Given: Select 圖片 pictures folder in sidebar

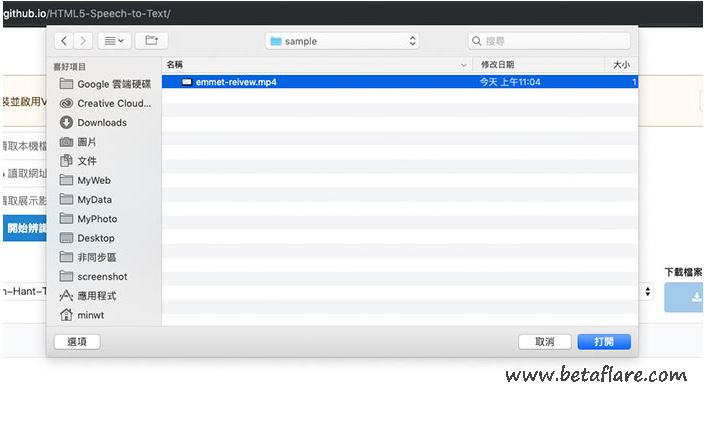Looking at the screenshot, I should 87,142.
